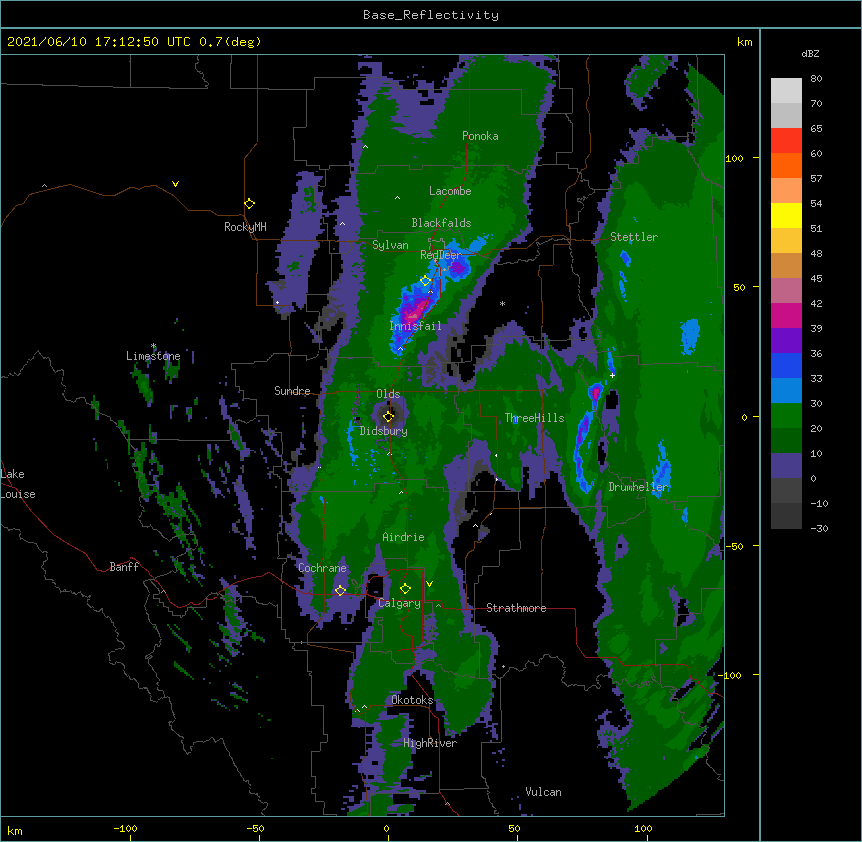Pick the dark green 10-20 dBZ swatch
The height and width of the screenshot is (842, 862).
pyautogui.click(x=786, y=441)
